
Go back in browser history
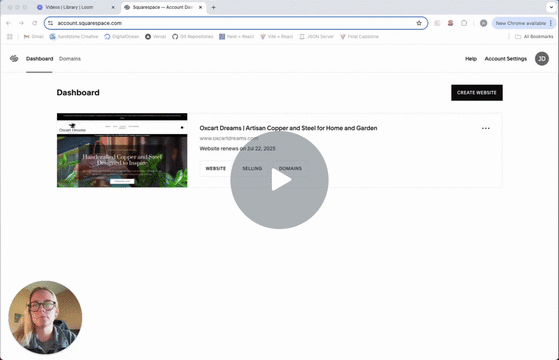(9, 23)
